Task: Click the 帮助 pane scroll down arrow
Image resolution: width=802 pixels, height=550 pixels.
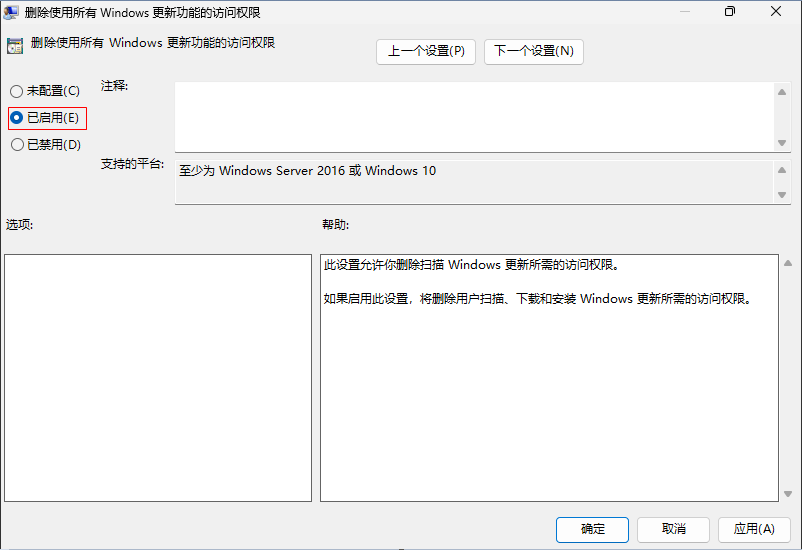Action: point(788,494)
